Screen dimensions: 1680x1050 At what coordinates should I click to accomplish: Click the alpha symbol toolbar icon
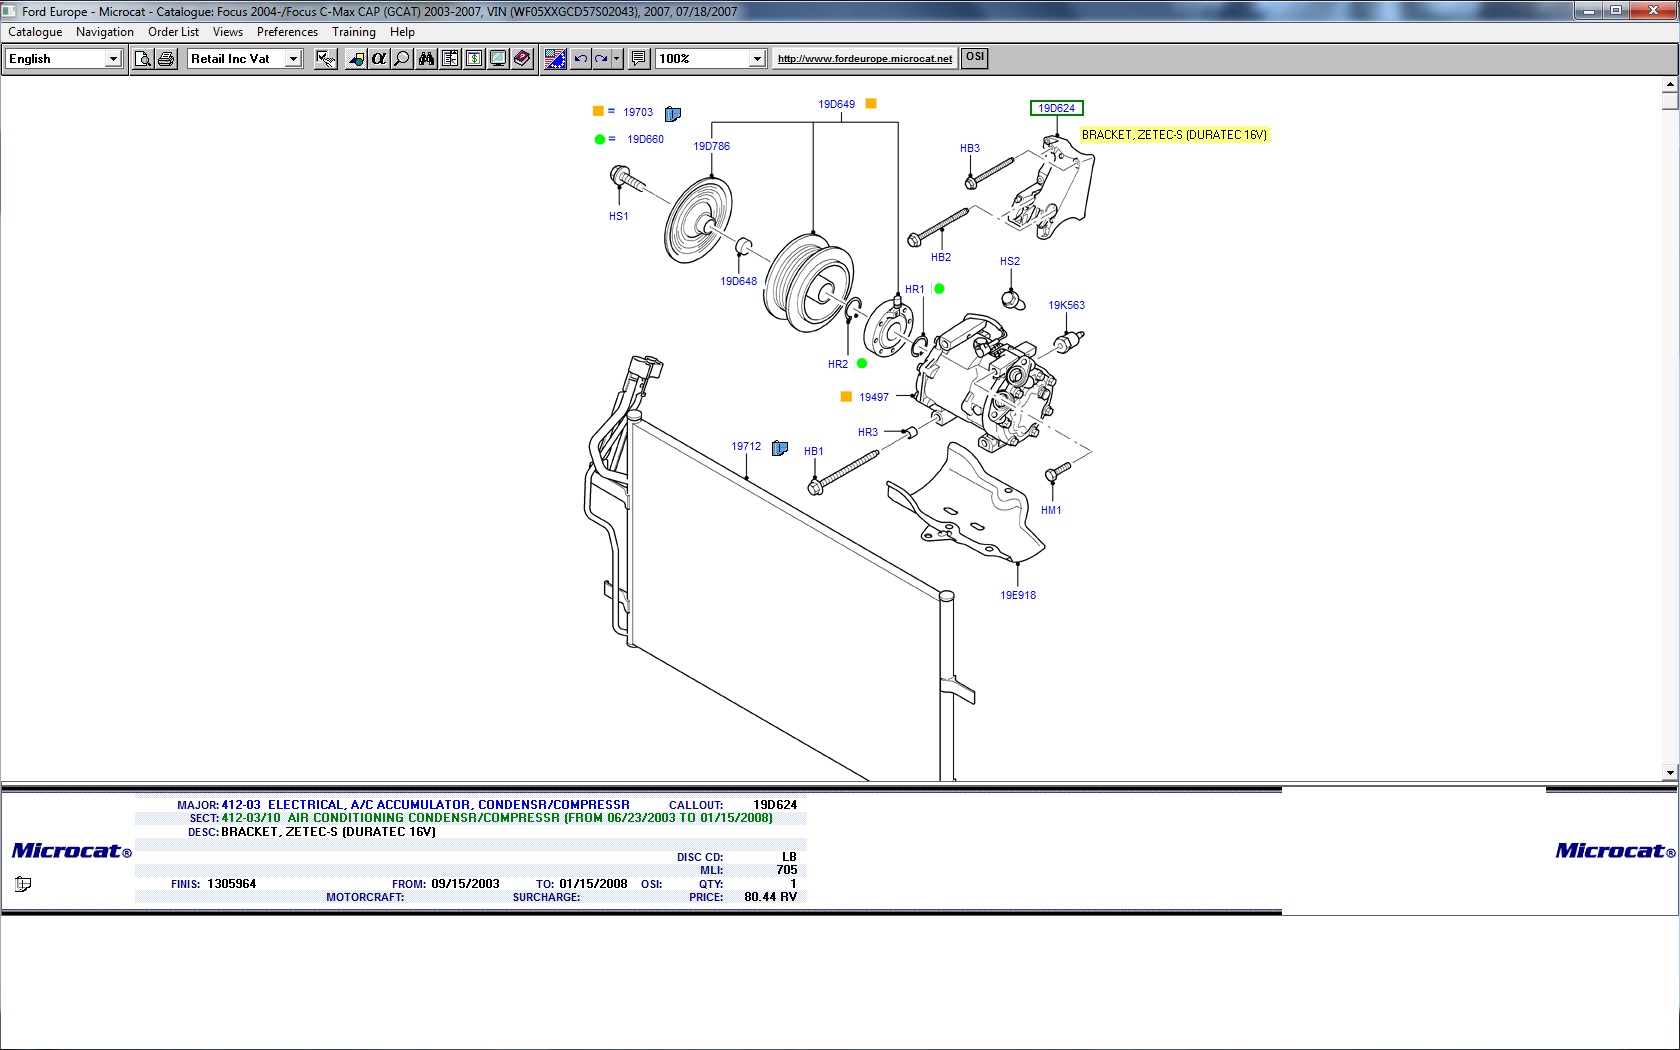pos(379,59)
